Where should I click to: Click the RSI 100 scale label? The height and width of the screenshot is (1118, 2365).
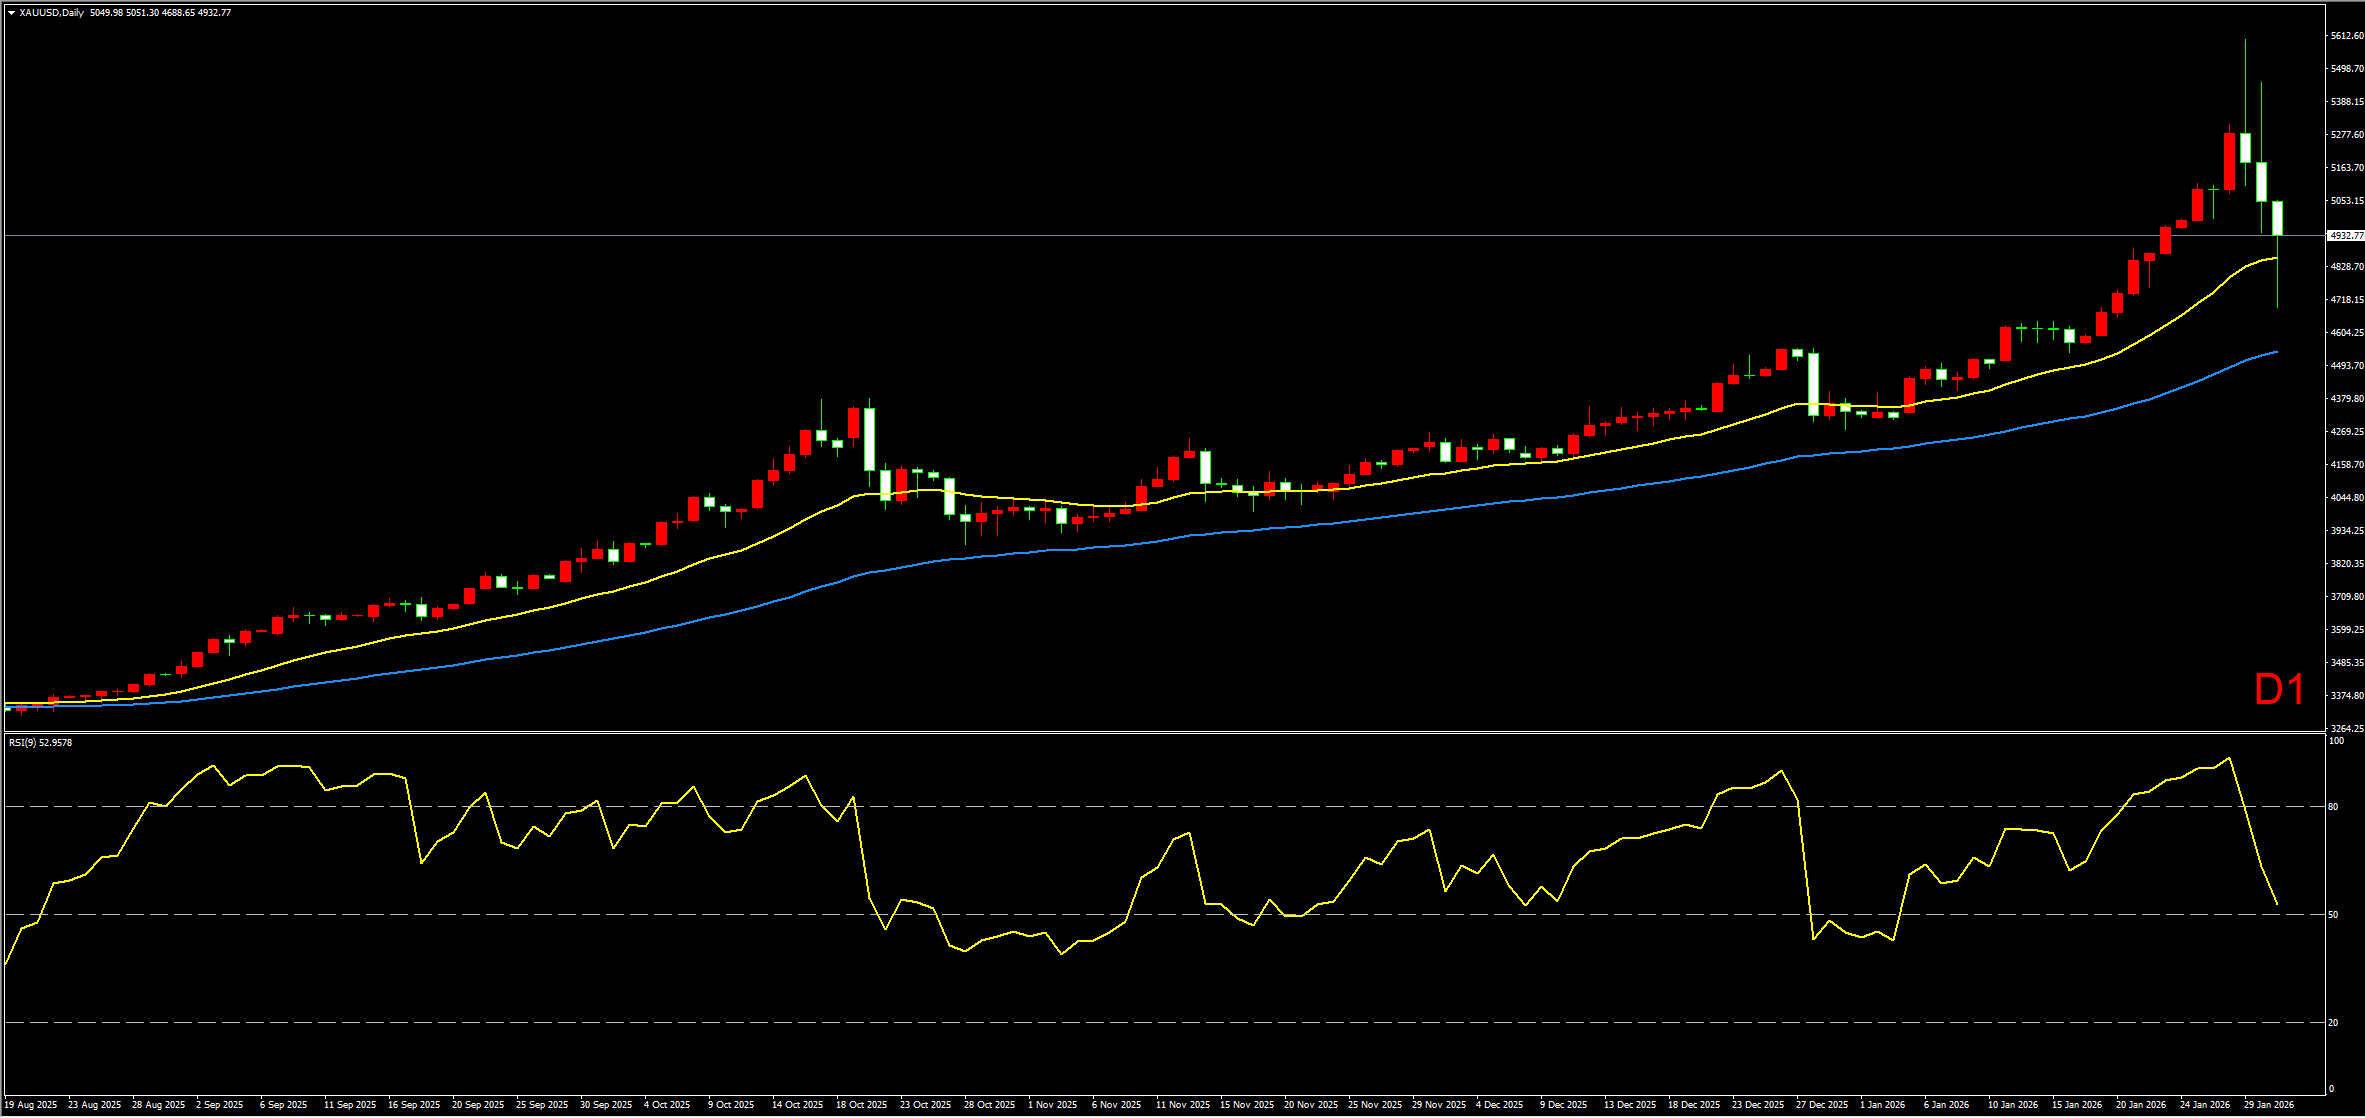2336,741
